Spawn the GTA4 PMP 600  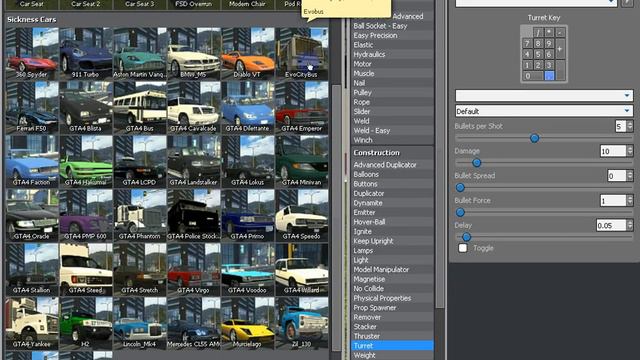coord(86,215)
